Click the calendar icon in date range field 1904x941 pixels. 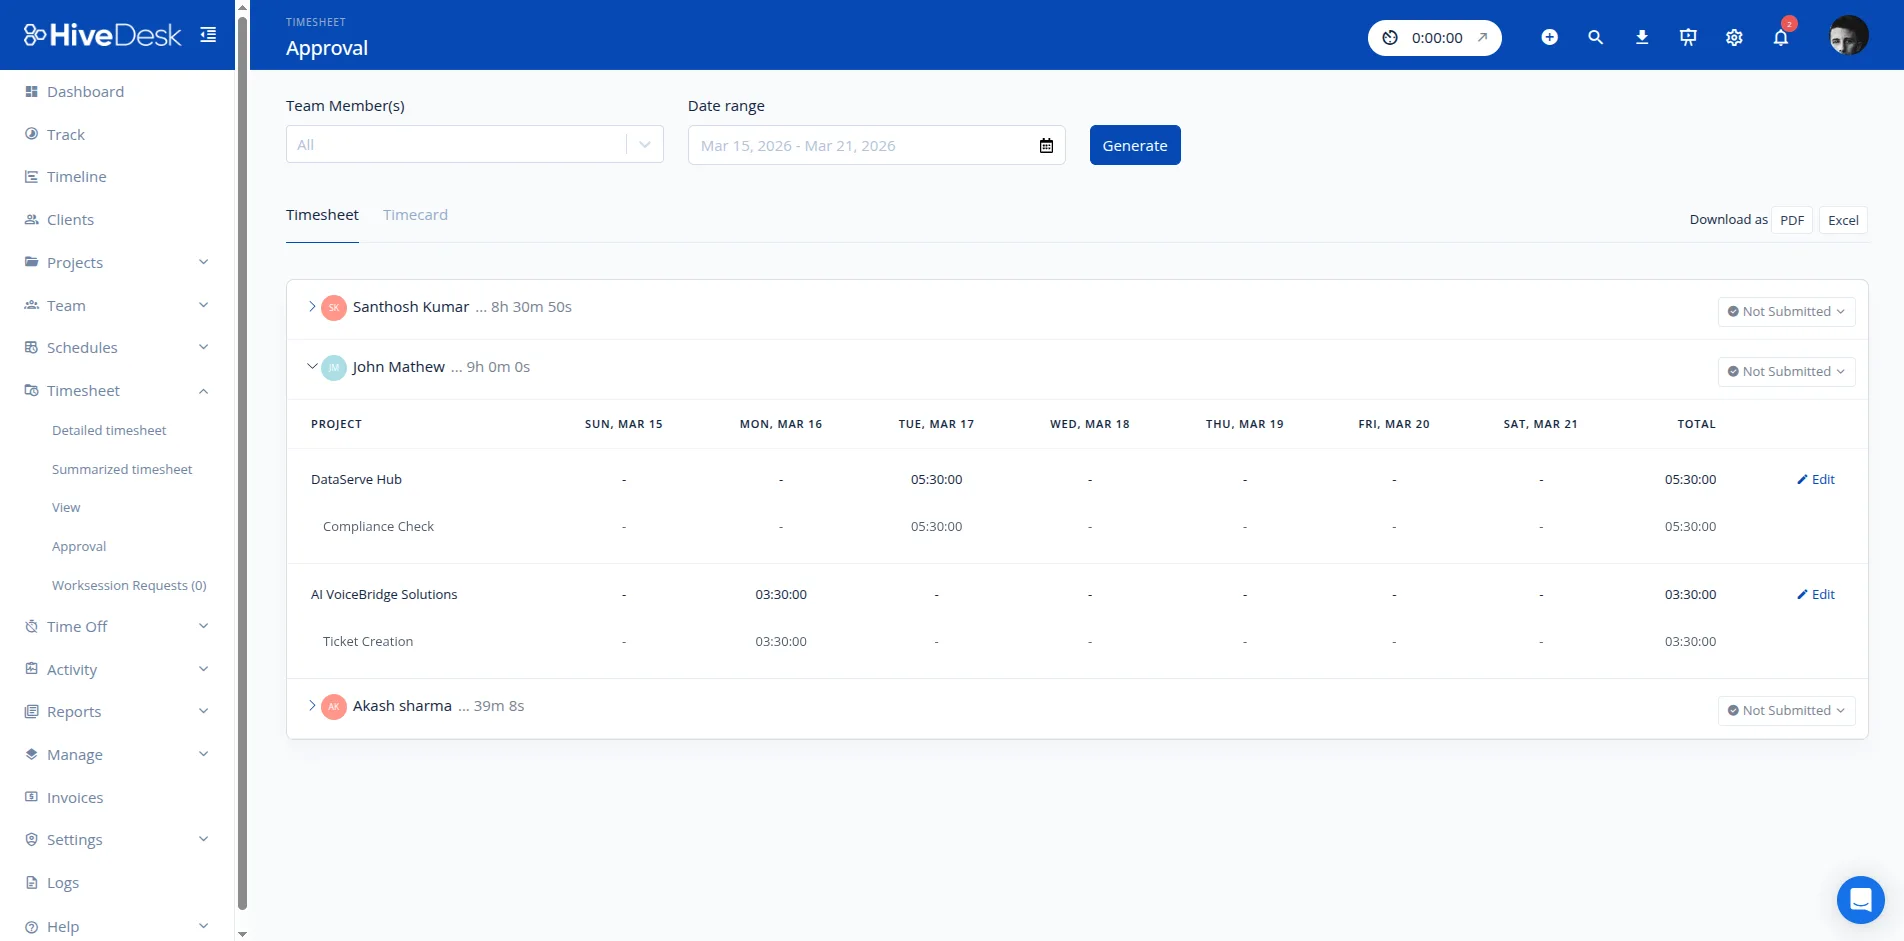tap(1045, 145)
